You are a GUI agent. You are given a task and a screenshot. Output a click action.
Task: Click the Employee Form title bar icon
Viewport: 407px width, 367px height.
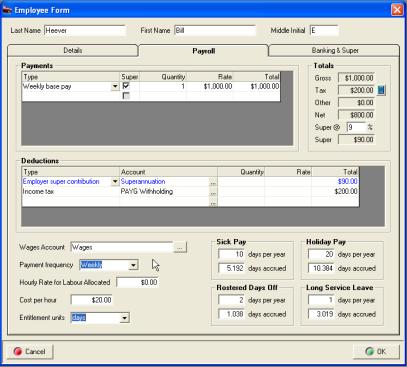click(x=7, y=10)
